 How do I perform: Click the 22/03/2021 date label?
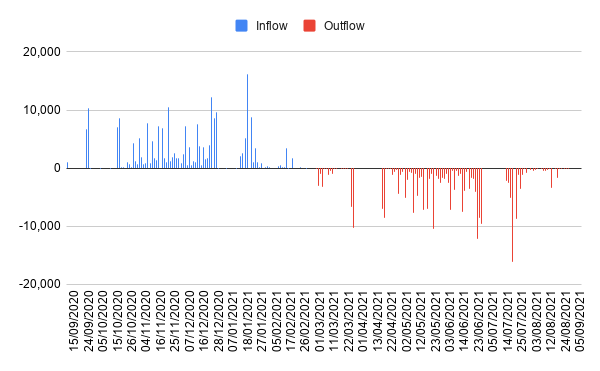(349, 321)
